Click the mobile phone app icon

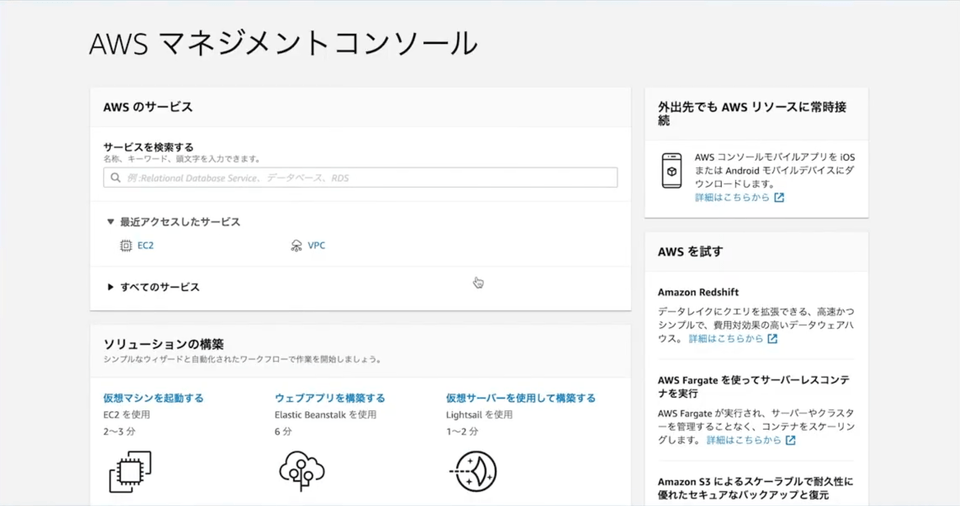click(672, 171)
